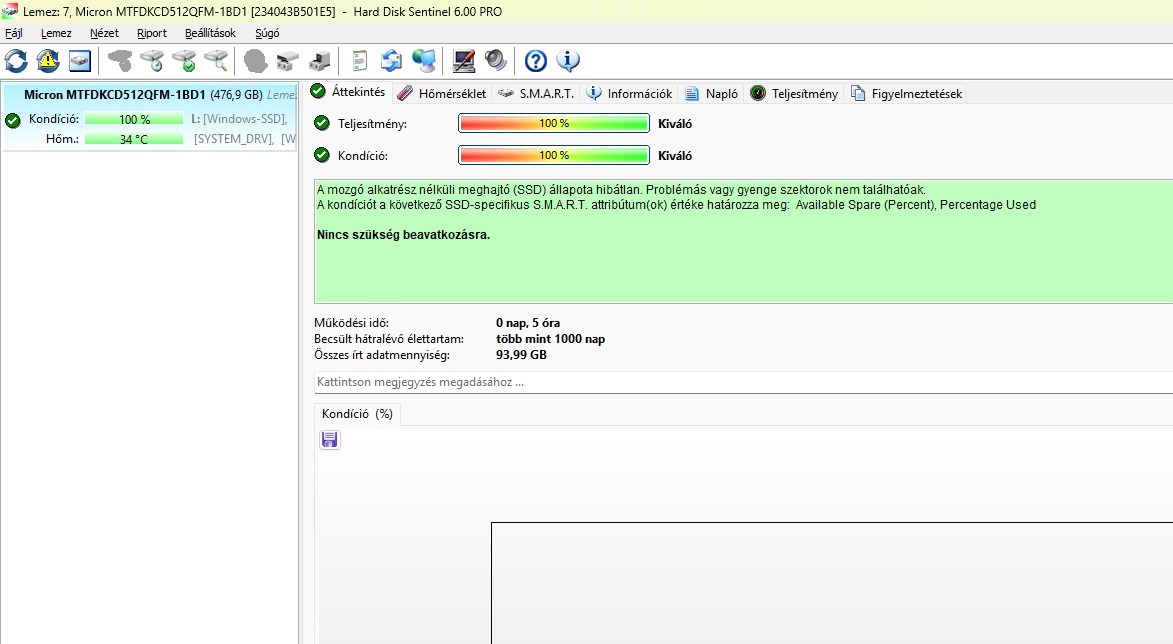Screen dimensions: 1173x644
Task: Click the '[SYSTEM_DRV],' partition text
Action: [233, 139]
